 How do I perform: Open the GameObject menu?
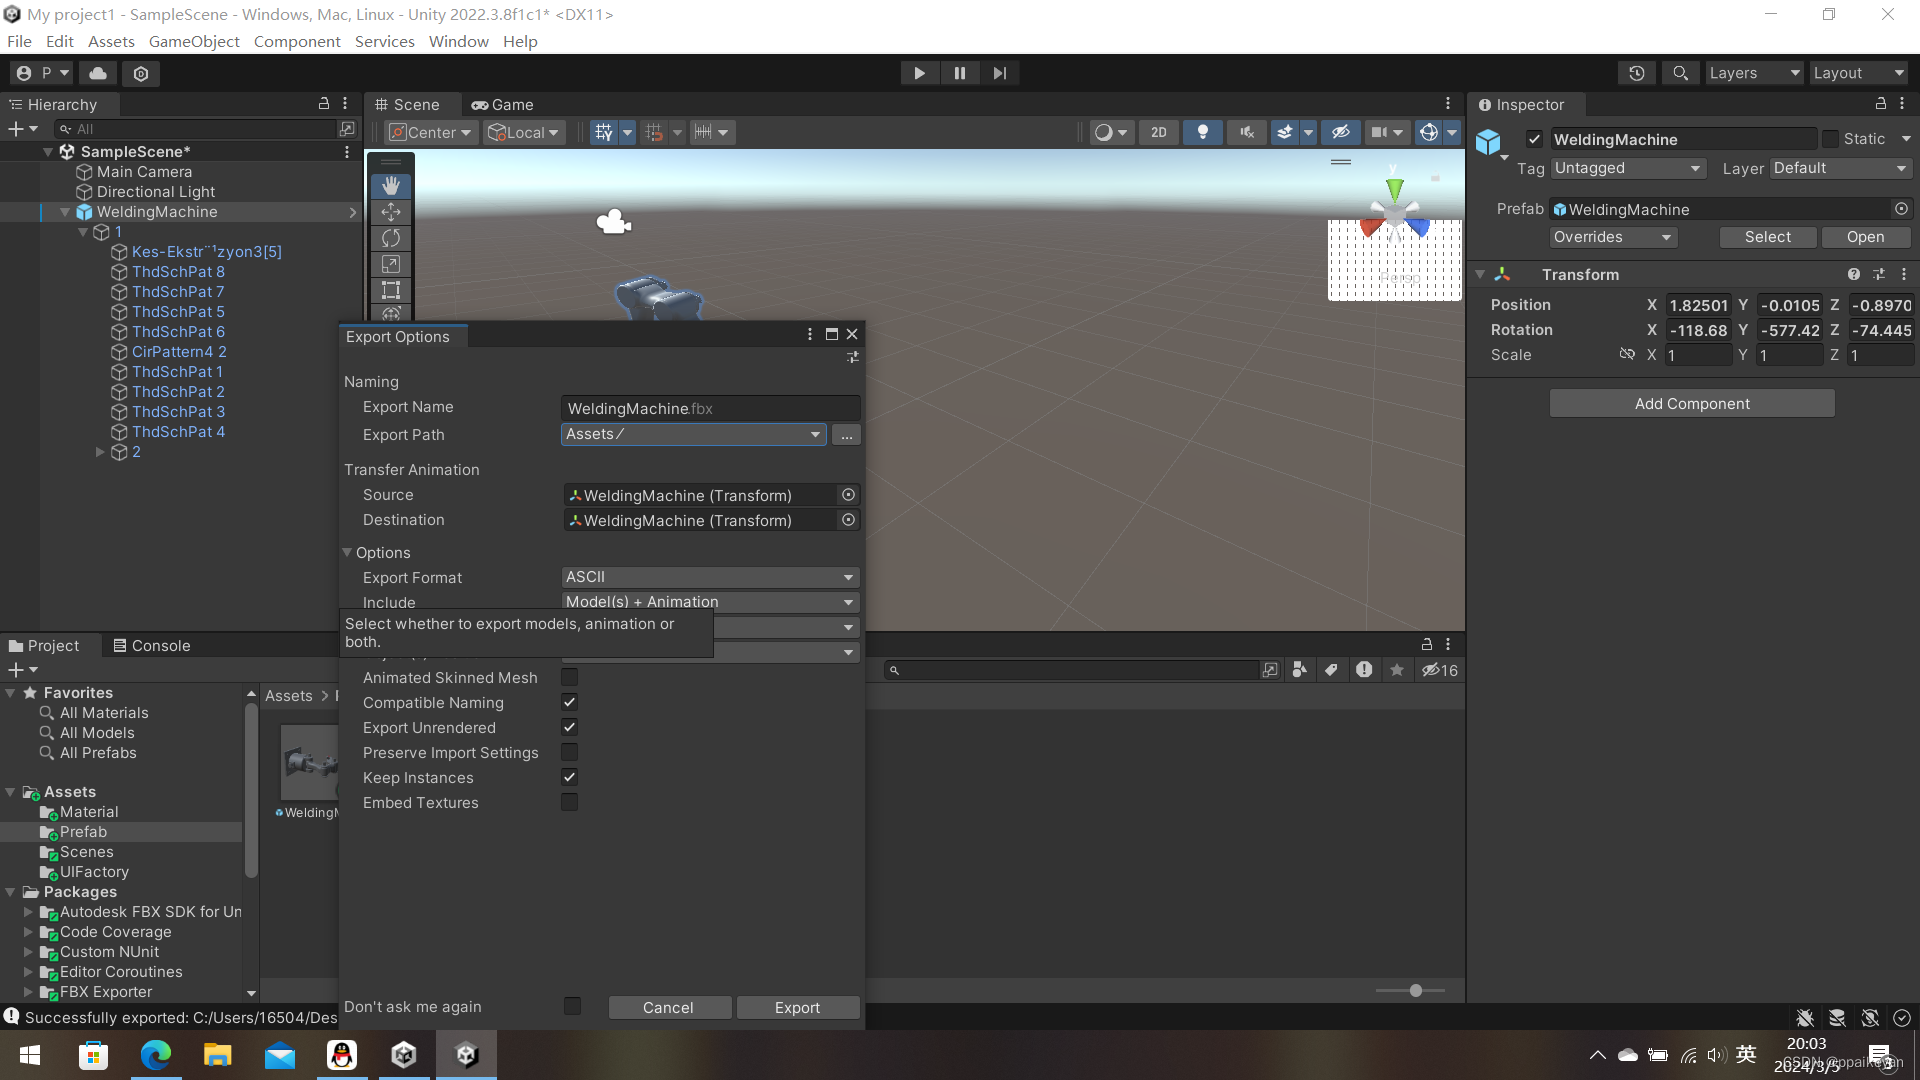pyautogui.click(x=194, y=41)
